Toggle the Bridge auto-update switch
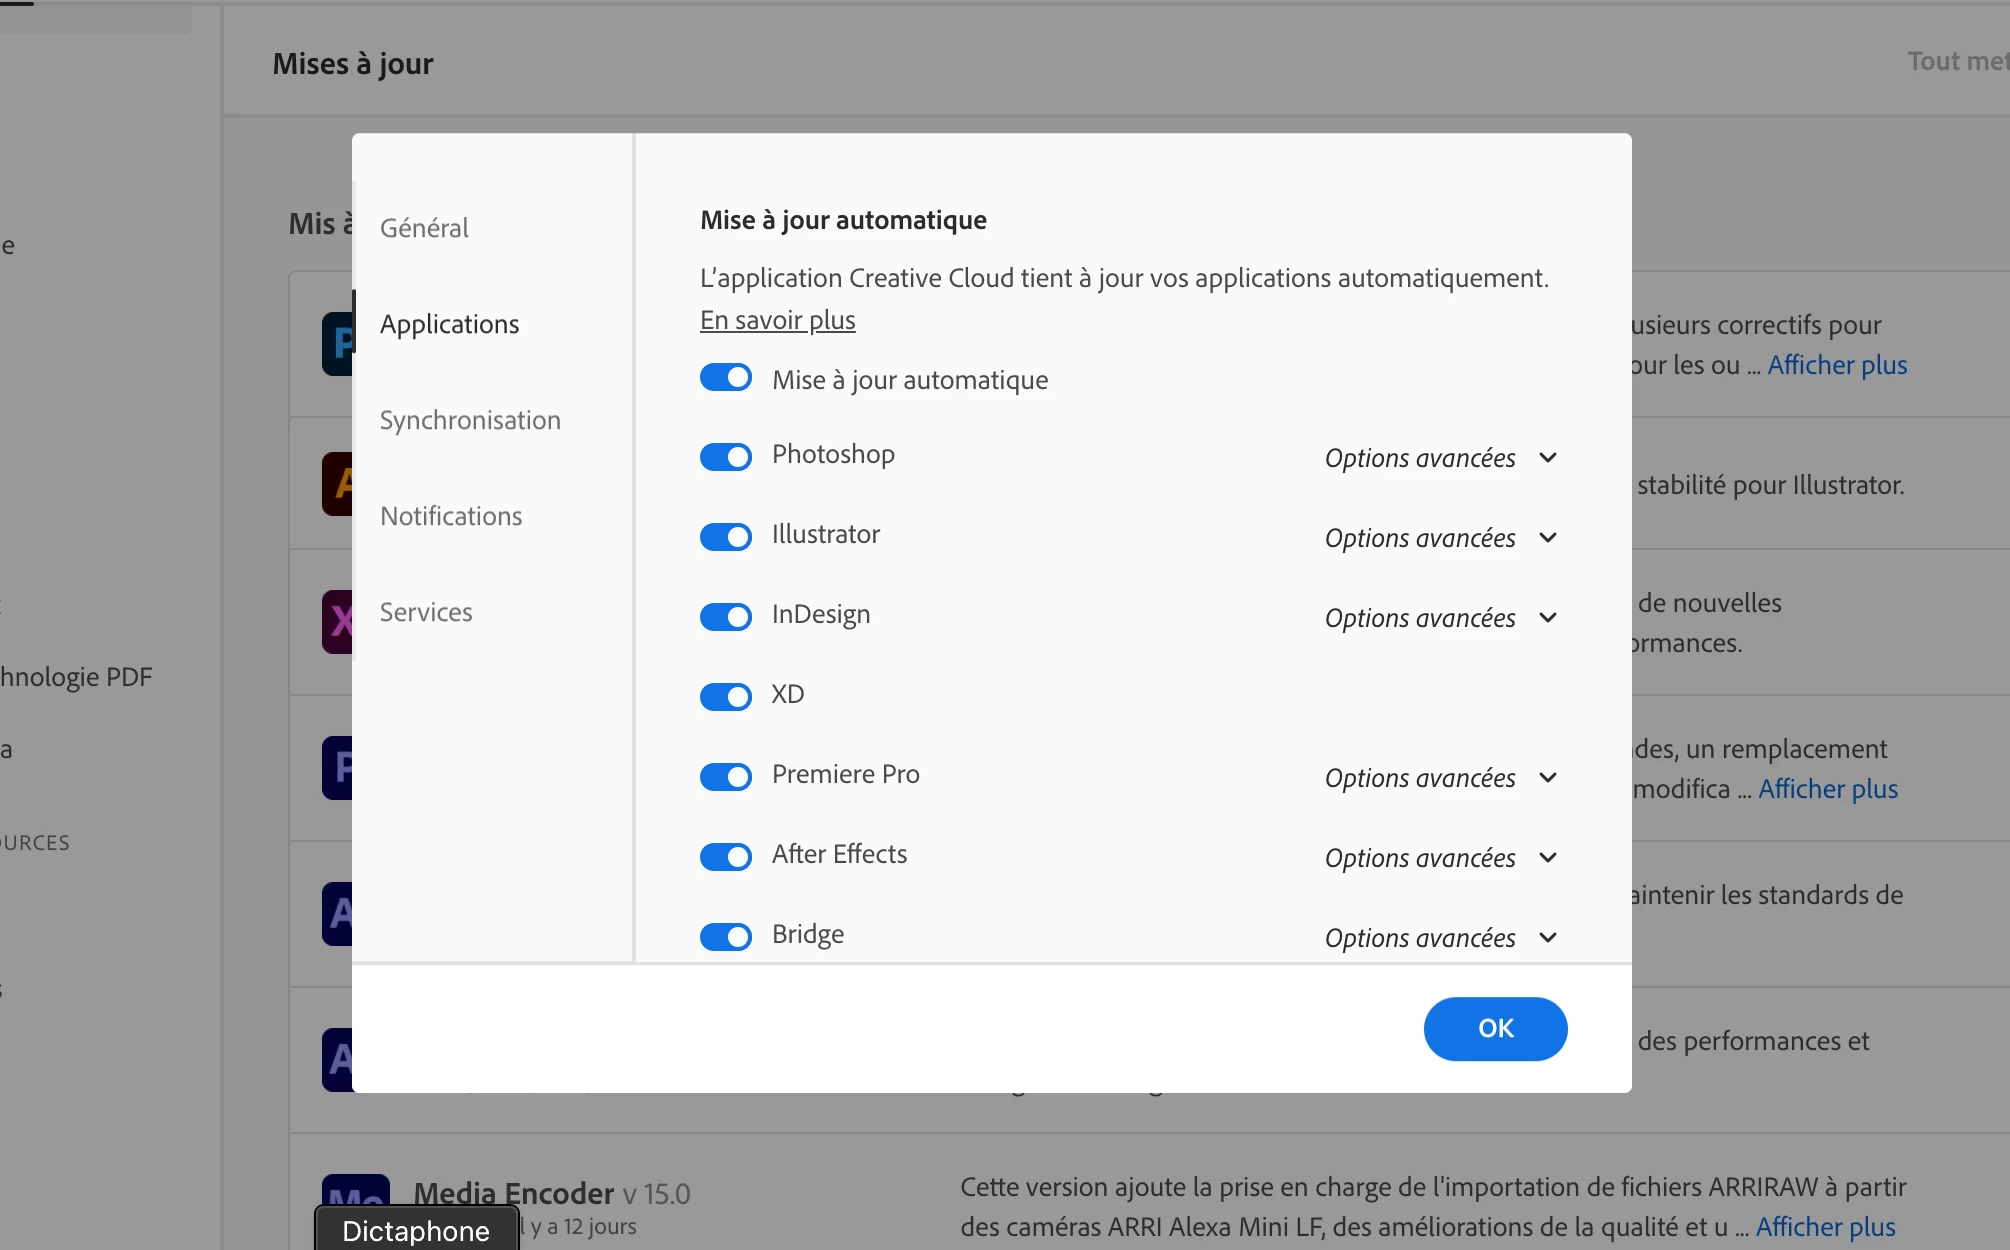The image size is (2010, 1250). click(x=726, y=937)
